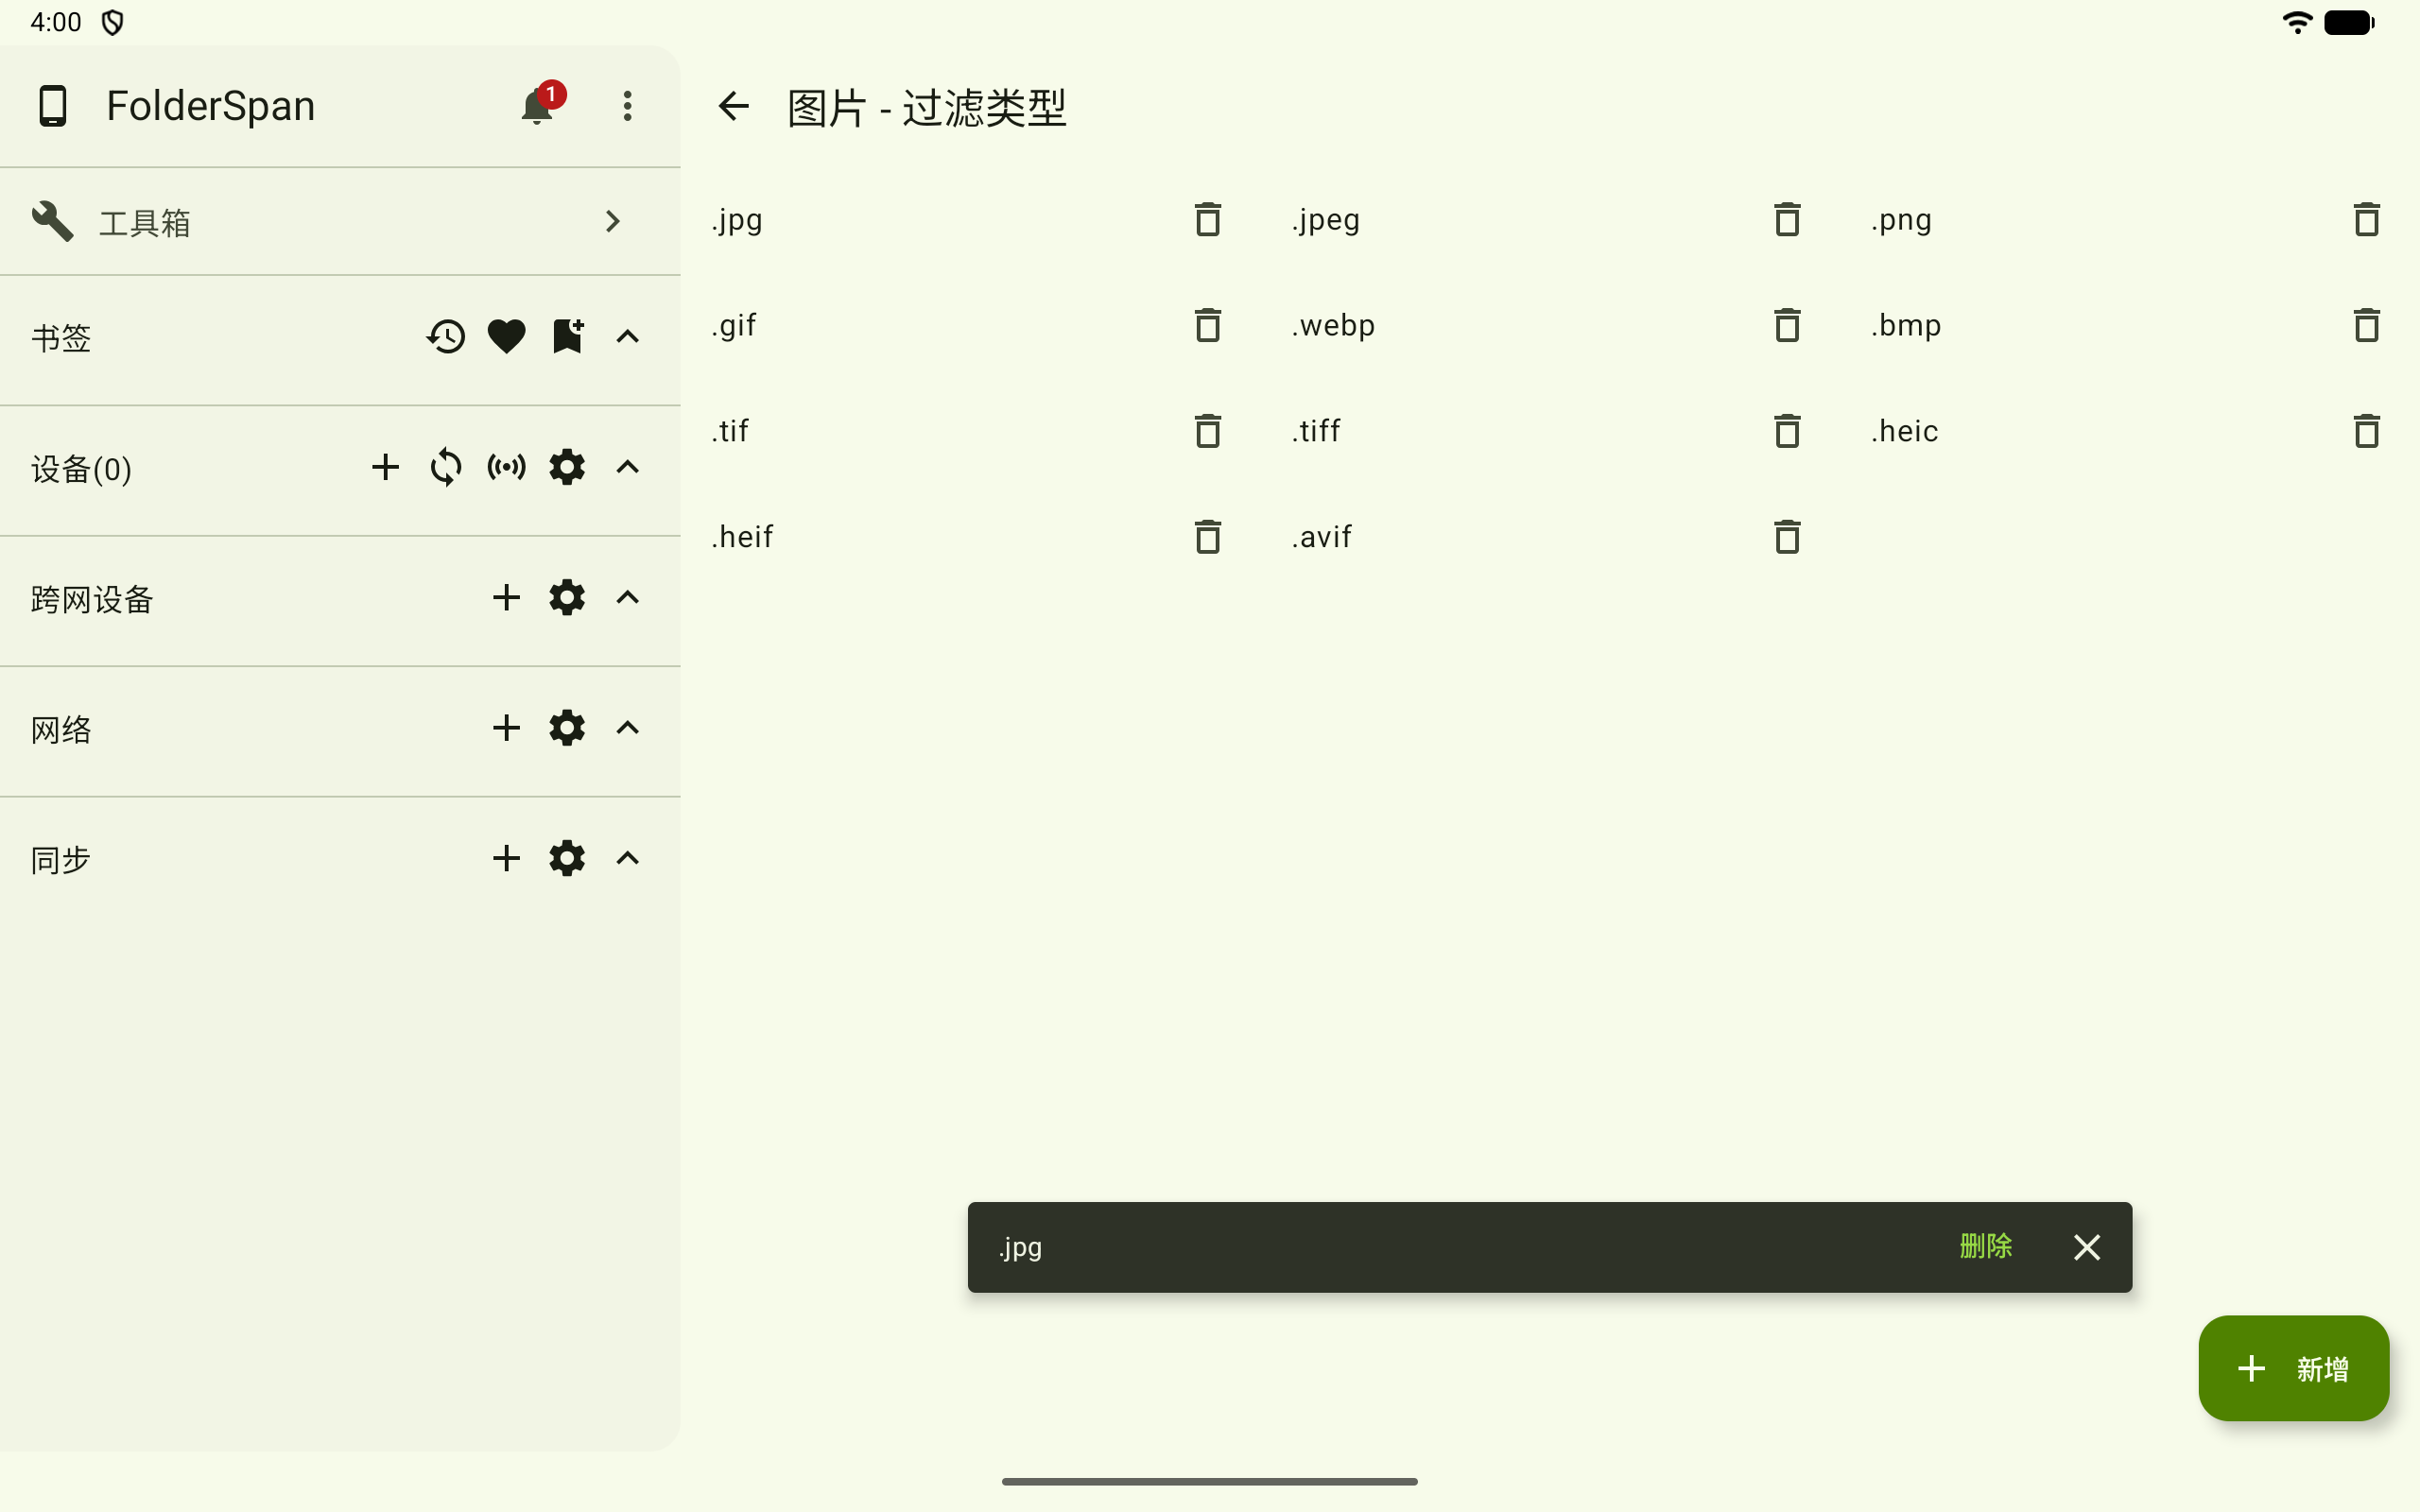The width and height of the screenshot is (2420, 1512).
Task: Select the .webp entry text
Action: click(x=1333, y=326)
